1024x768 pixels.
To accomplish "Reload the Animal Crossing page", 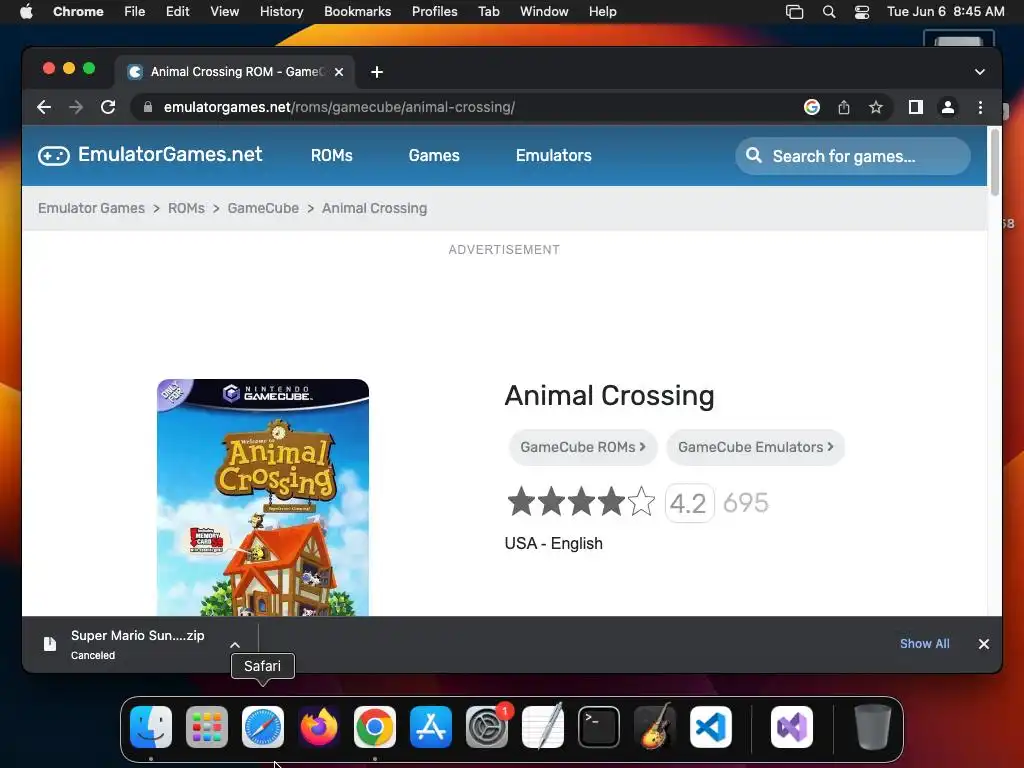I will pos(108,107).
